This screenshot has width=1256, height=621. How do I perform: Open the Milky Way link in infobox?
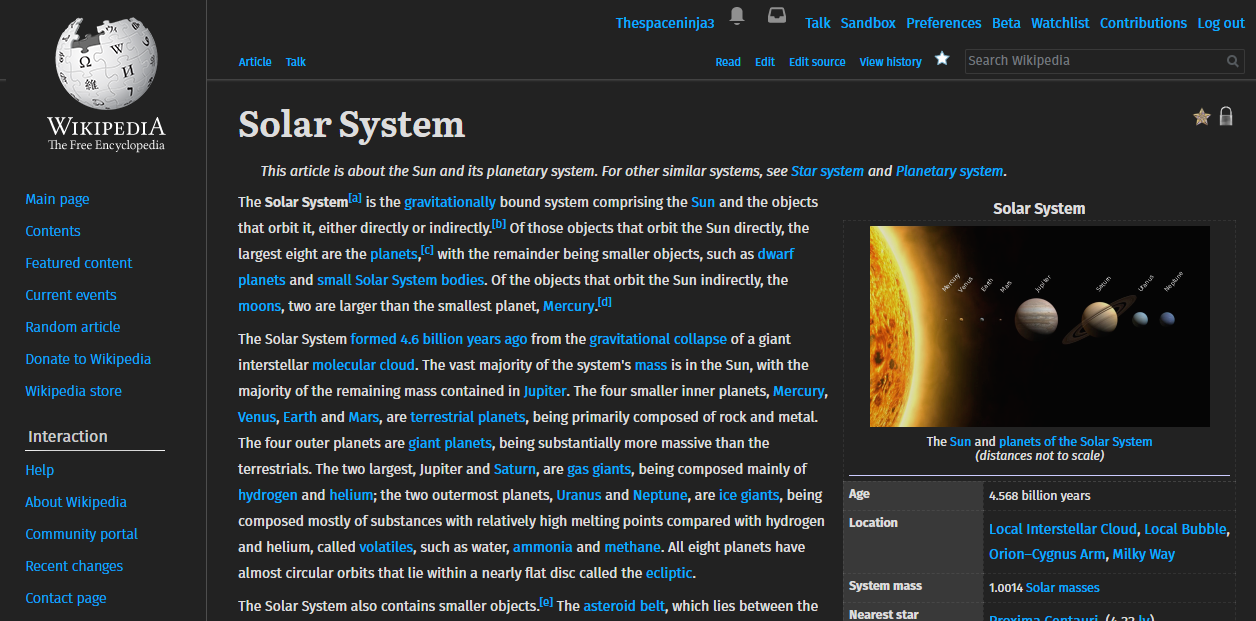[1143, 554]
